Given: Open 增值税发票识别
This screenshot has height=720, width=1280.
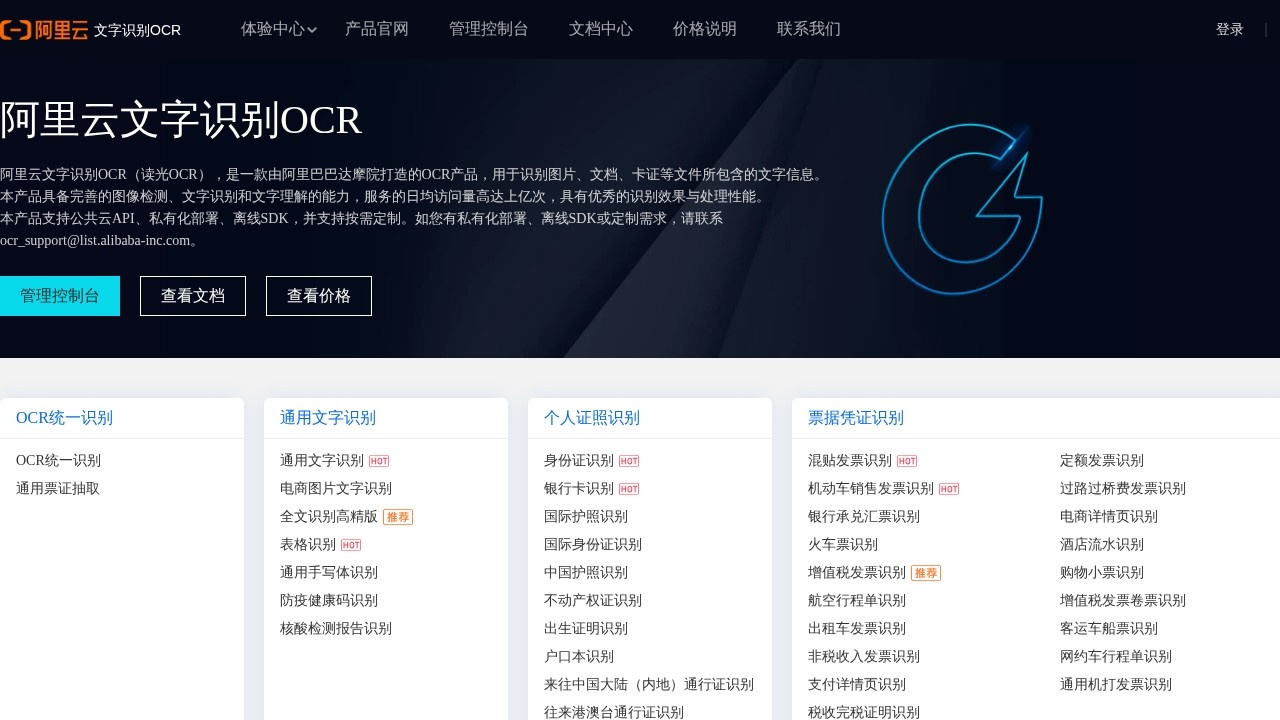Looking at the screenshot, I should (x=857, y=573).
